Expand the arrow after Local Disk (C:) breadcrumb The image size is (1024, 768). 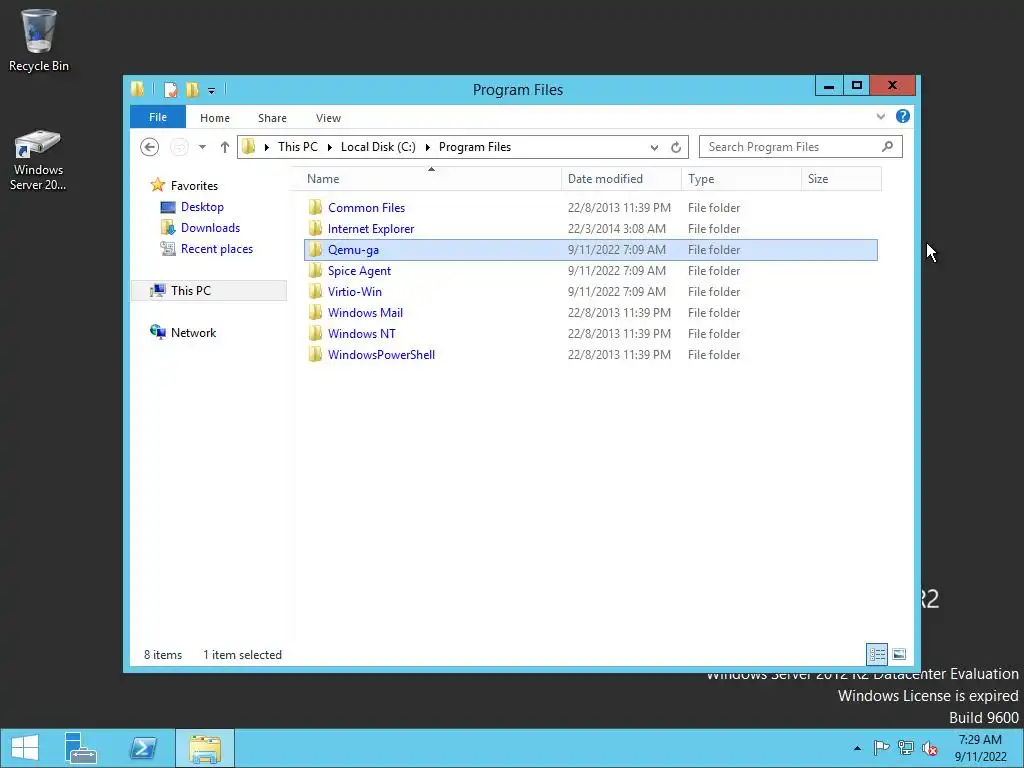tap(428, 148)
